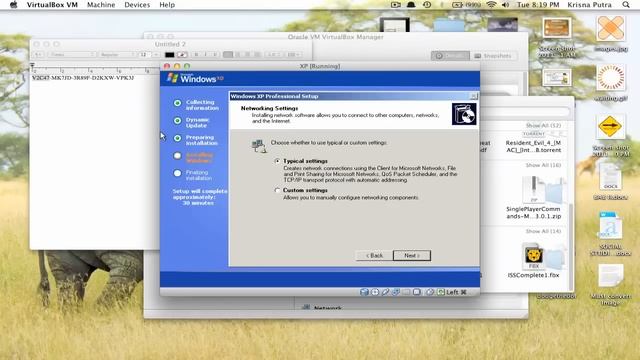The image size is (640, 360).
Task: Click the product key text in Untitled 2
Action: coord(83,78)
